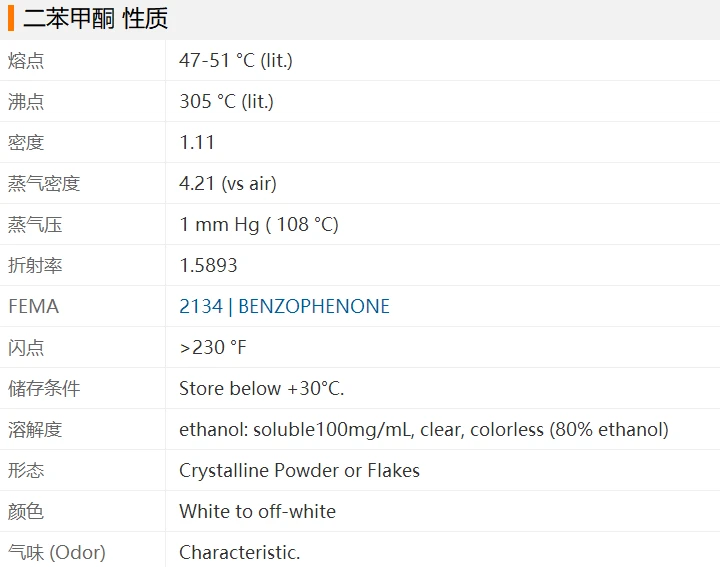Viewport: 720px width, 567px height.
Task: Click the orange bar beside section title
Action: tap(11, 19)
